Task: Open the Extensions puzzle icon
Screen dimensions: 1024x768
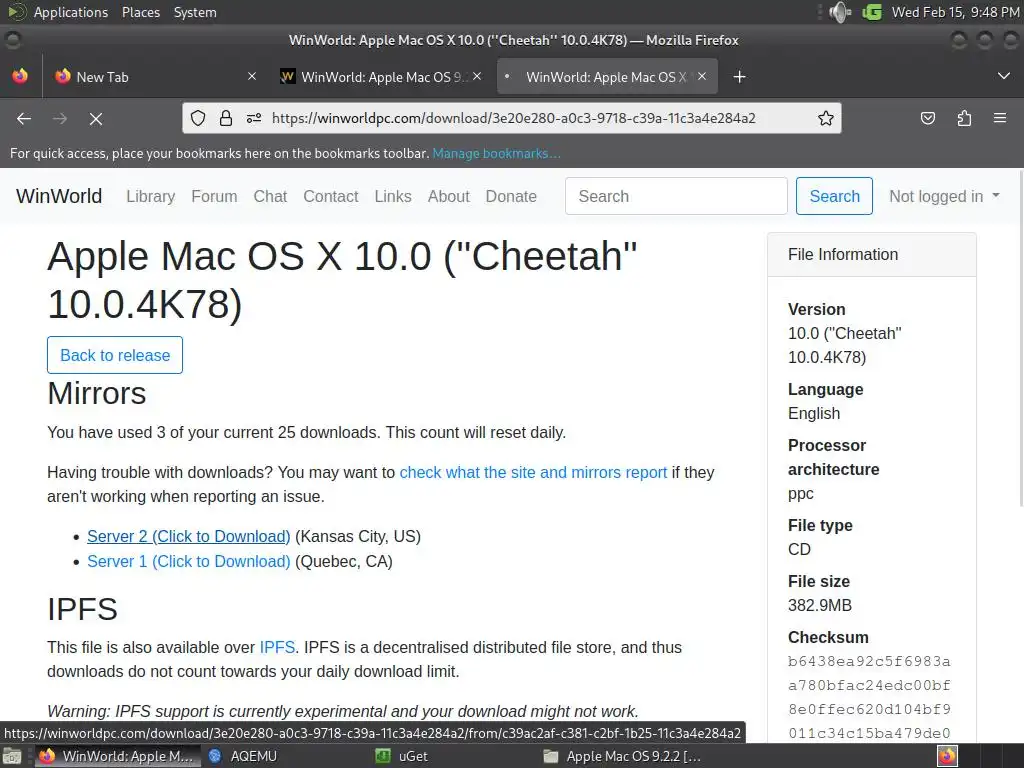Action: [x=964, y=118]
